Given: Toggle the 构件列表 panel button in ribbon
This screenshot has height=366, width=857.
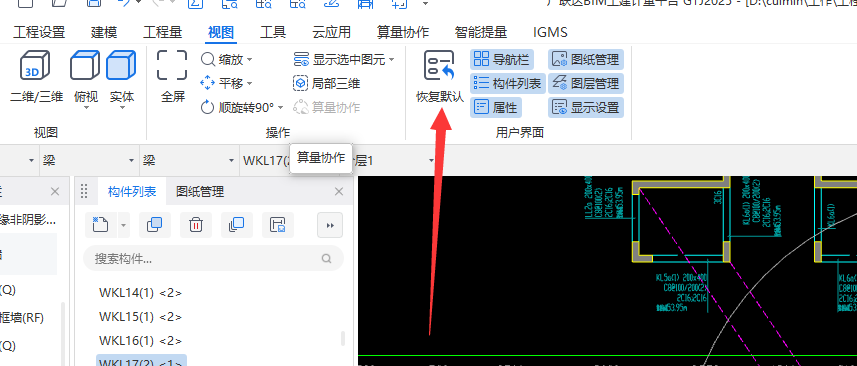Looking at the screenshot, I should point(508,83).
